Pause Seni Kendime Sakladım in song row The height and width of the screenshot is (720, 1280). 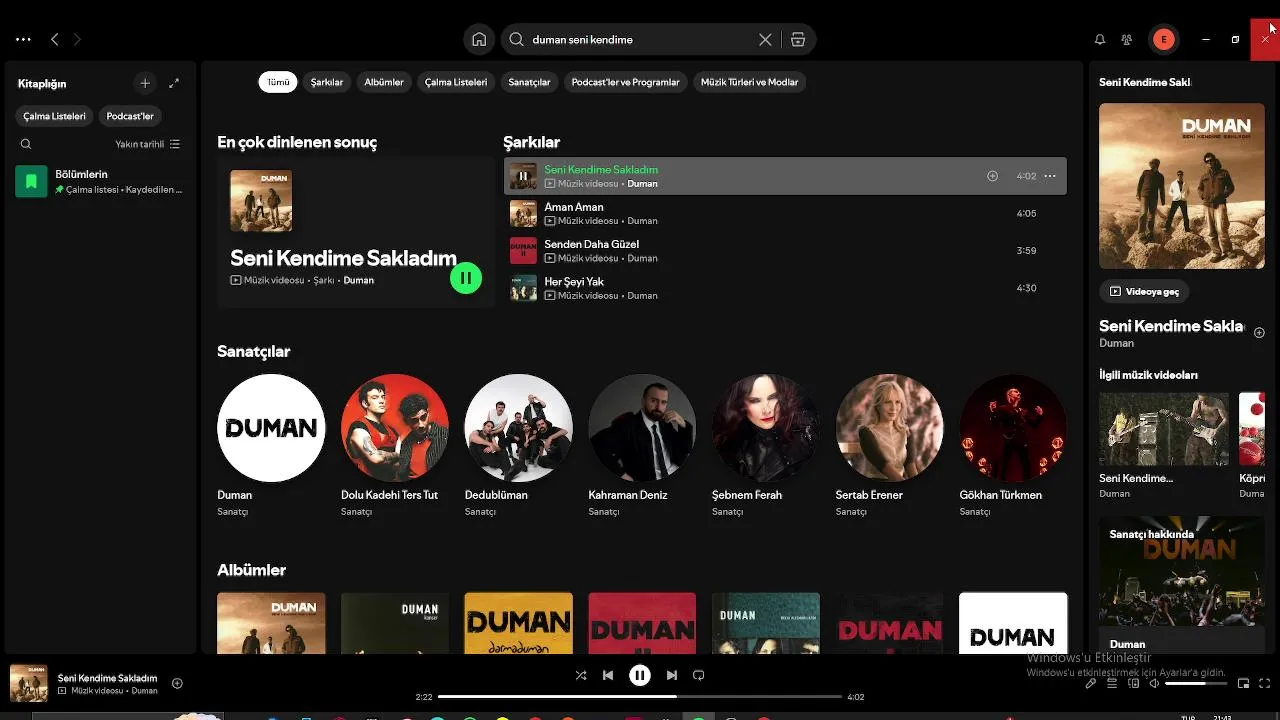tap(523, 176)
